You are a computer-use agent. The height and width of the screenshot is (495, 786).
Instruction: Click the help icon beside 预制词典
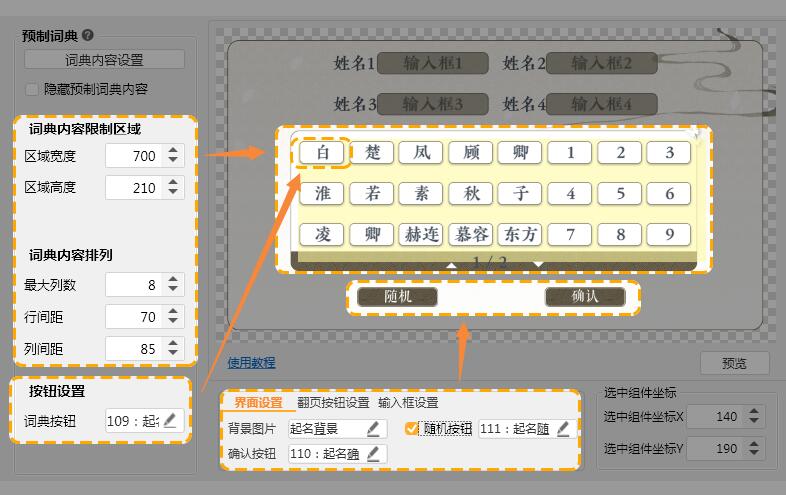(88, 35)
